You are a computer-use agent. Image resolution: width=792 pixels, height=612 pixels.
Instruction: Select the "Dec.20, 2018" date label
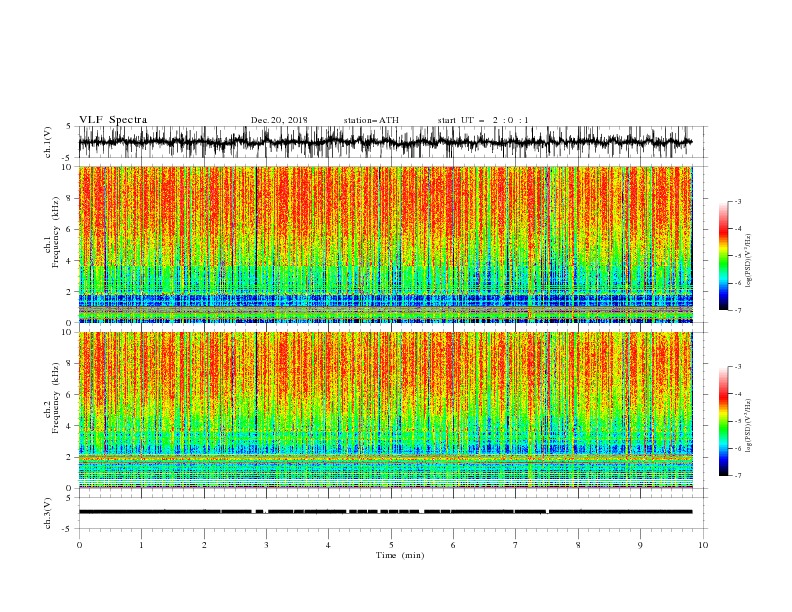click(x=279, y=120)
